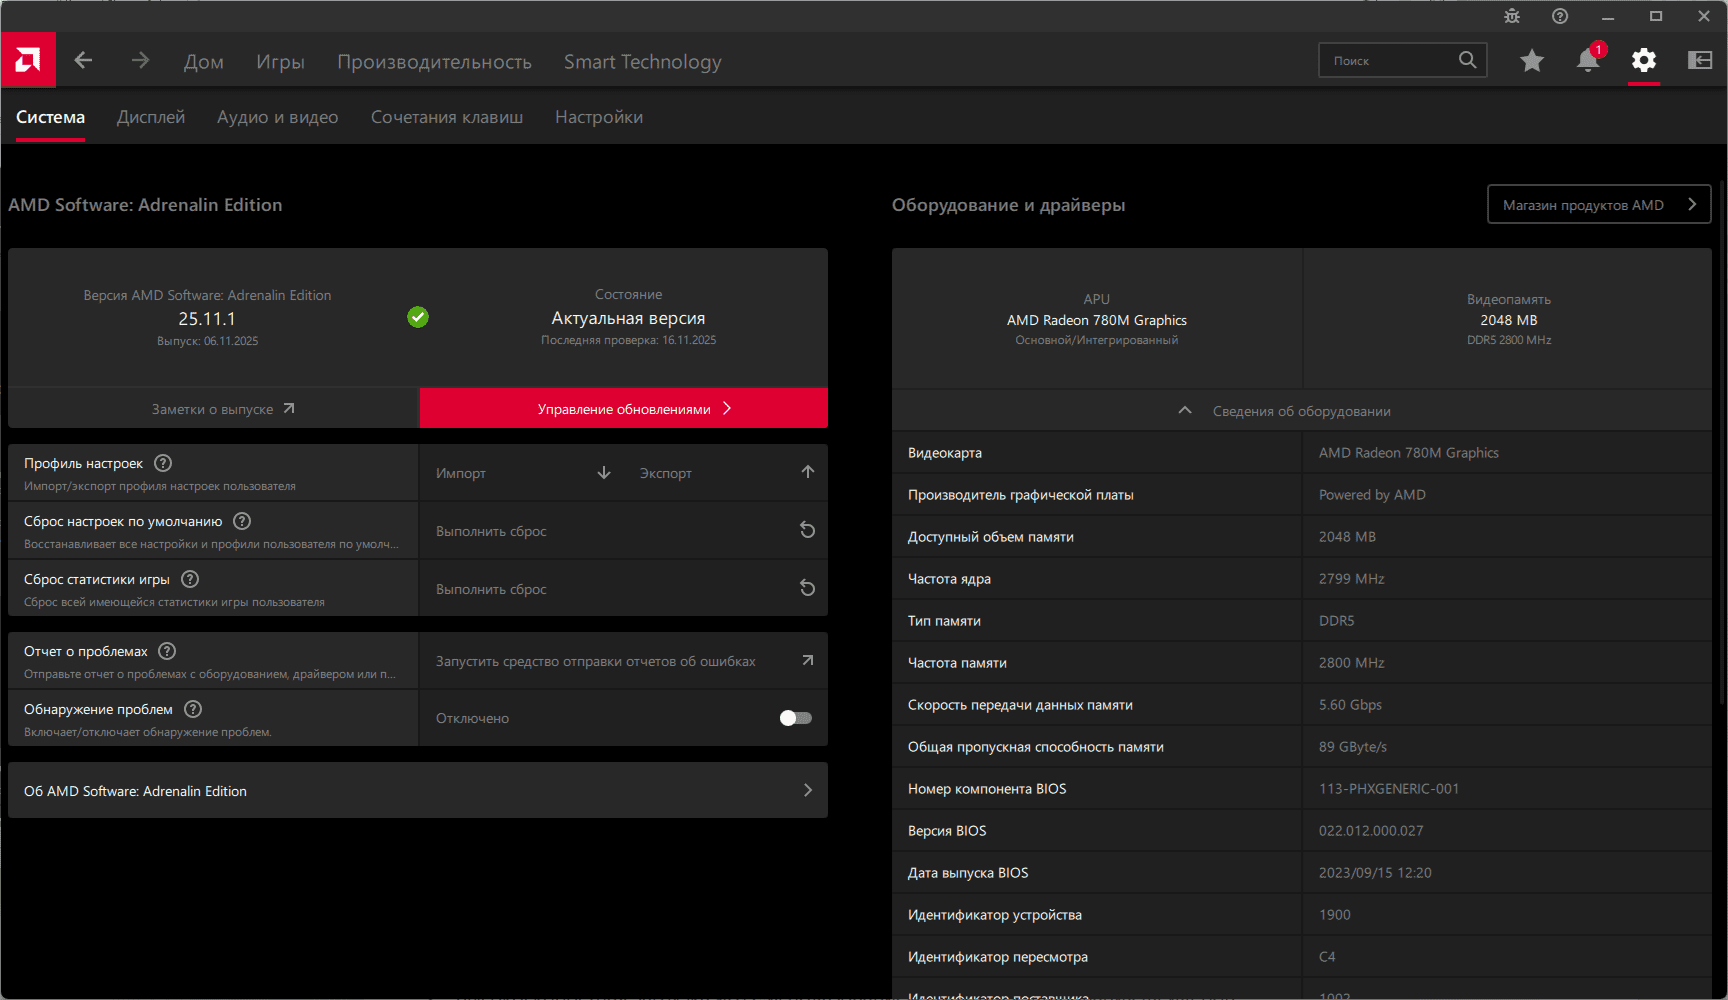Open the Дом menu
Viewport: 1728px width, 1000px height.
click(x=204, y=61)
